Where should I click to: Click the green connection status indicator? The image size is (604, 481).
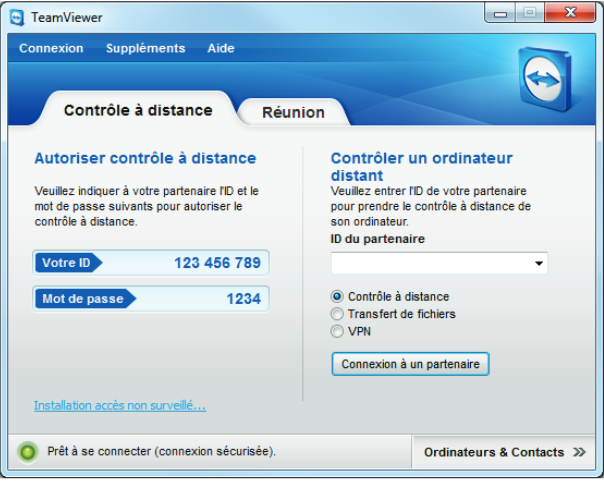click(x=28, y=452)
